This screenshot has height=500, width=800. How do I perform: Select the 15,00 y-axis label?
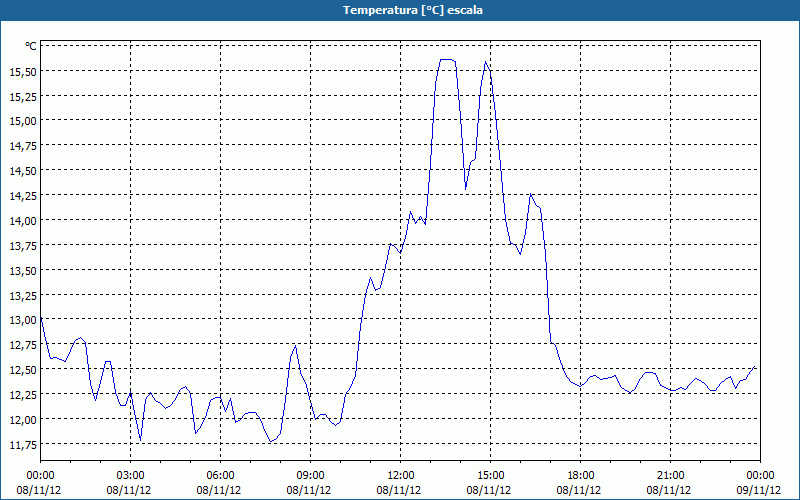tap(23, 121)
